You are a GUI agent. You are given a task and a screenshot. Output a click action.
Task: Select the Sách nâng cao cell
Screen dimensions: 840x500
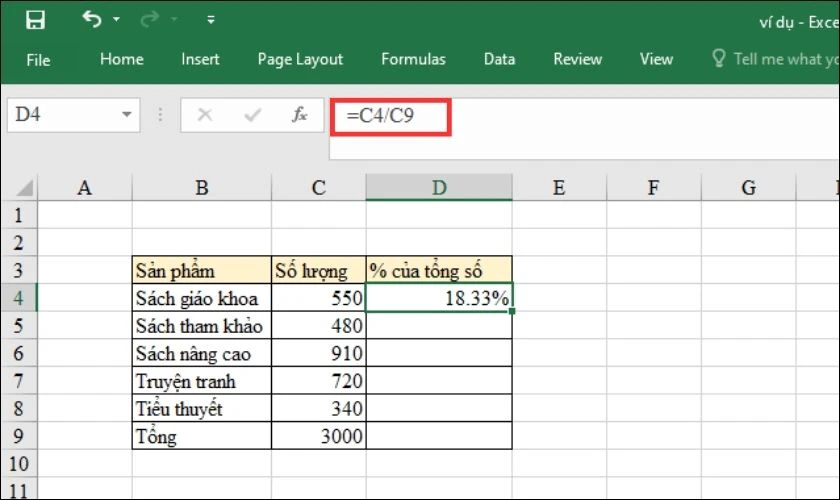[x=201, y=353]
